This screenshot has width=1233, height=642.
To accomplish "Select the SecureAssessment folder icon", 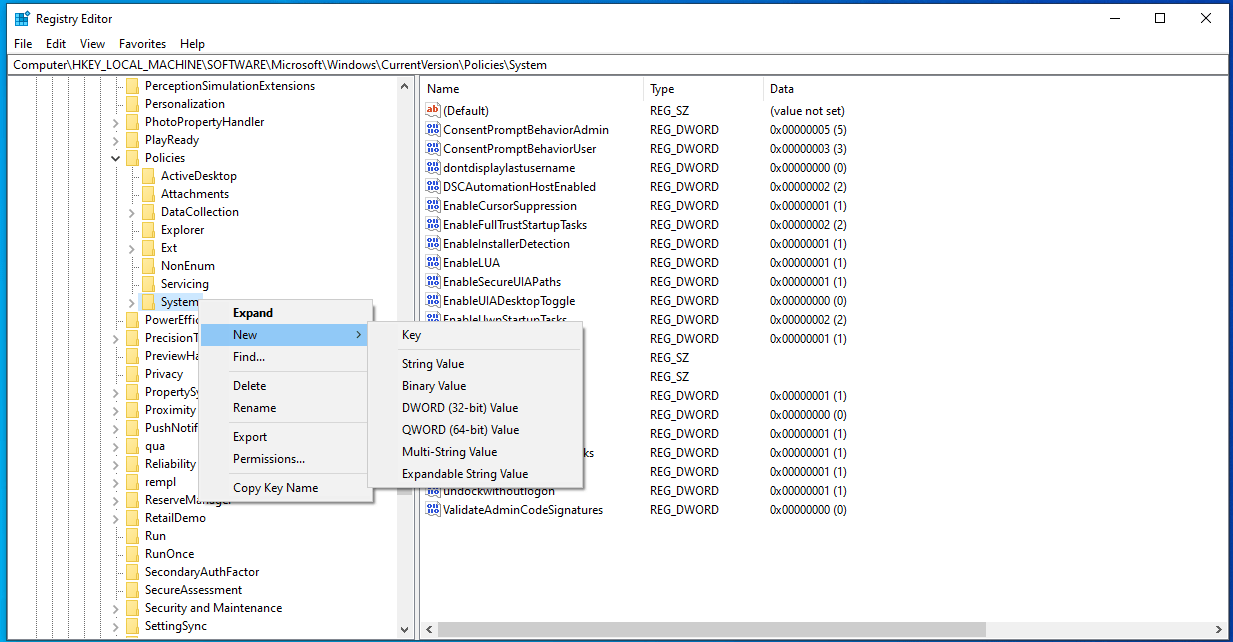I will 132,589.
